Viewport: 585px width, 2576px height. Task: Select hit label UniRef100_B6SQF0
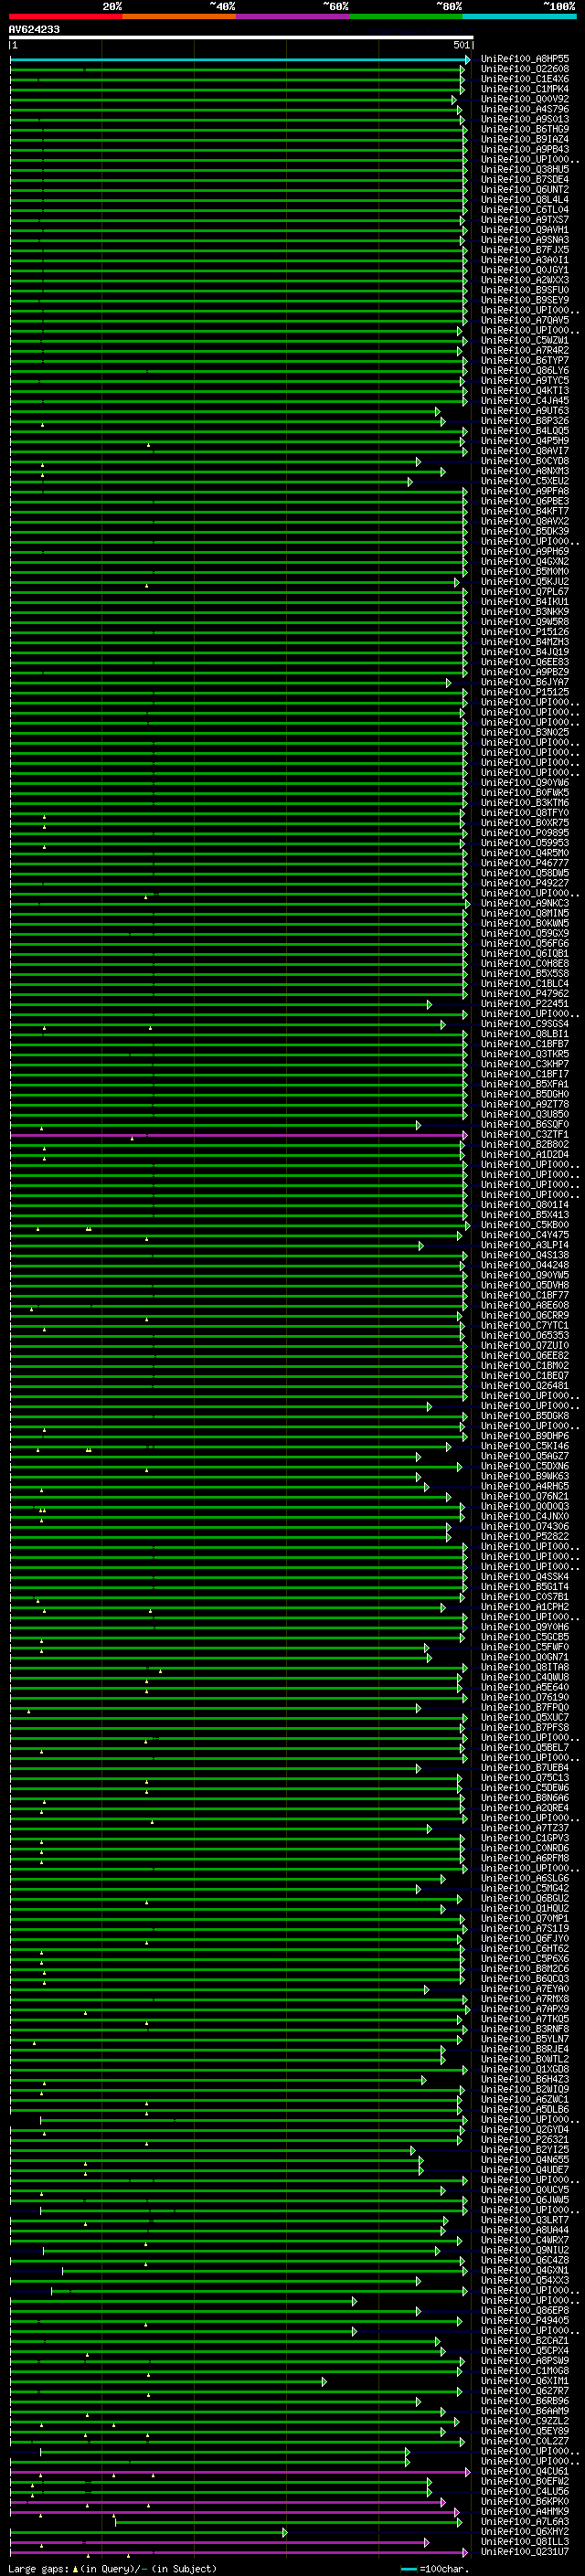pos(525,1125)
